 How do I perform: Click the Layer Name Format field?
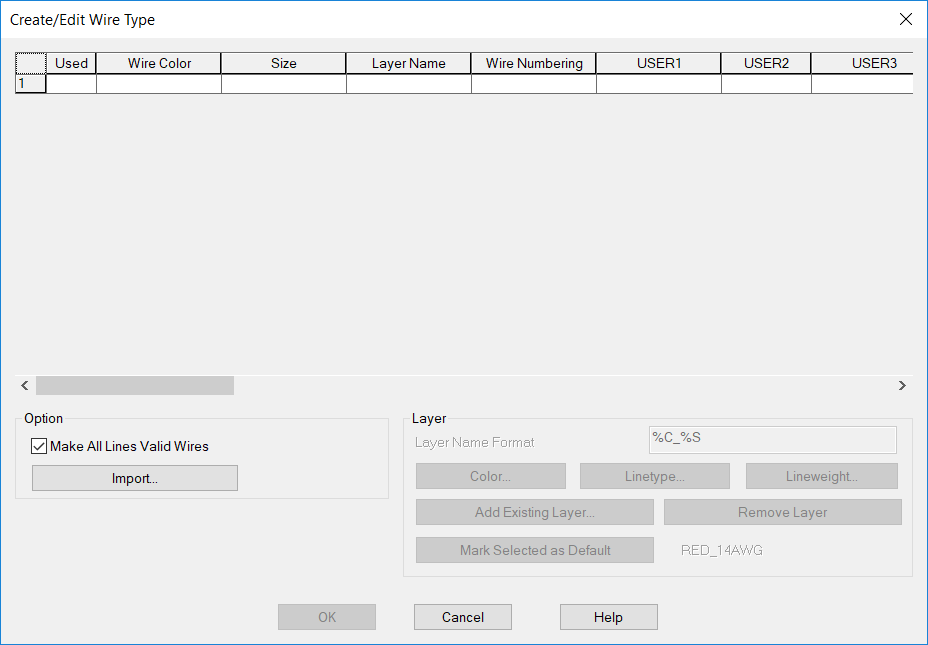(x=772, y=440)
